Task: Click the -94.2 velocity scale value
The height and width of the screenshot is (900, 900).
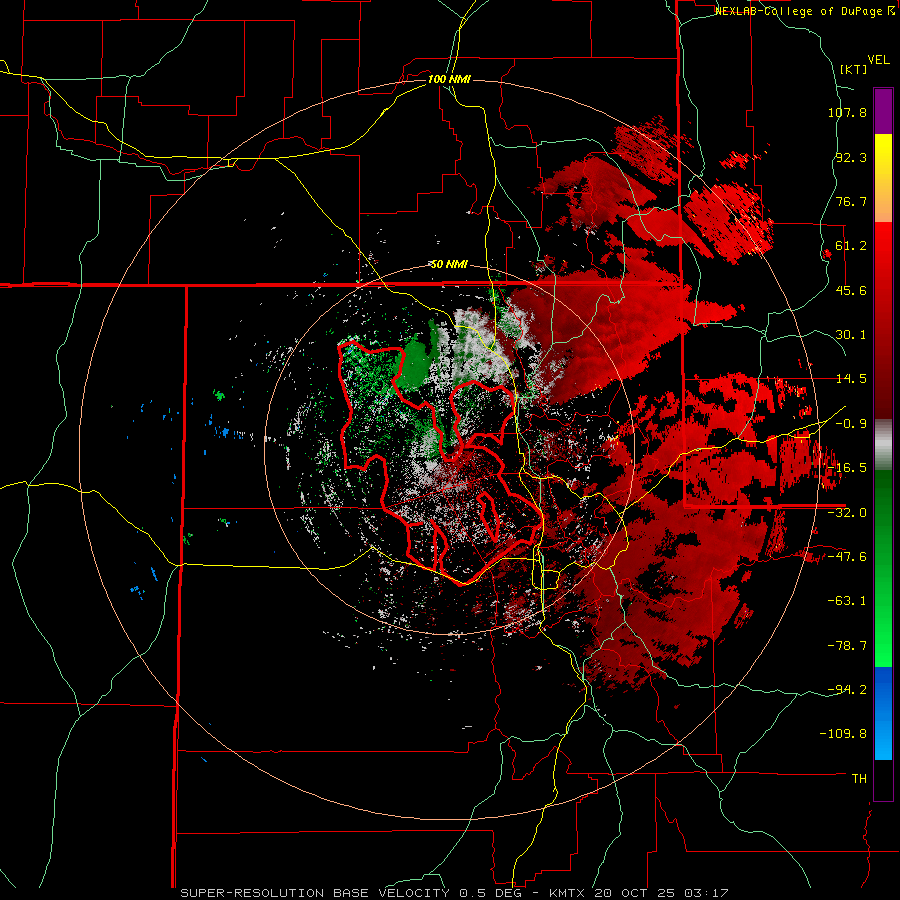Action: 847,690
